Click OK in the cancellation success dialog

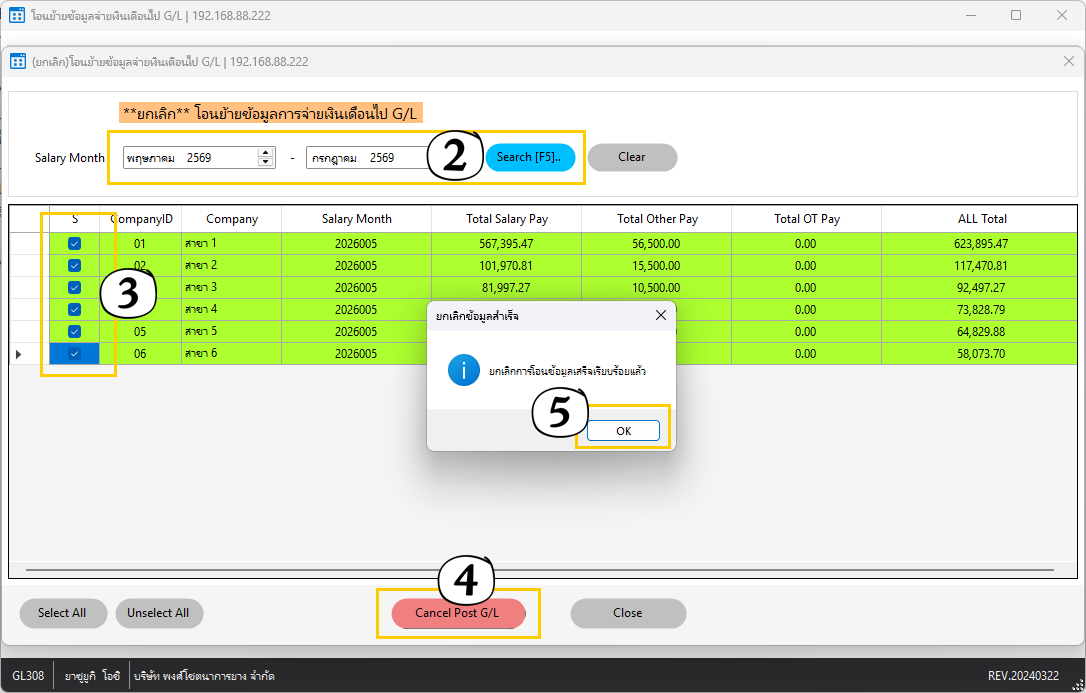coord(623,431)
